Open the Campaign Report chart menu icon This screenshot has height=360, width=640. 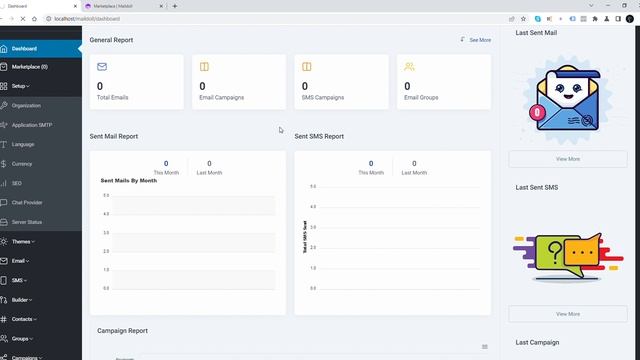click(x=484, y=347)
